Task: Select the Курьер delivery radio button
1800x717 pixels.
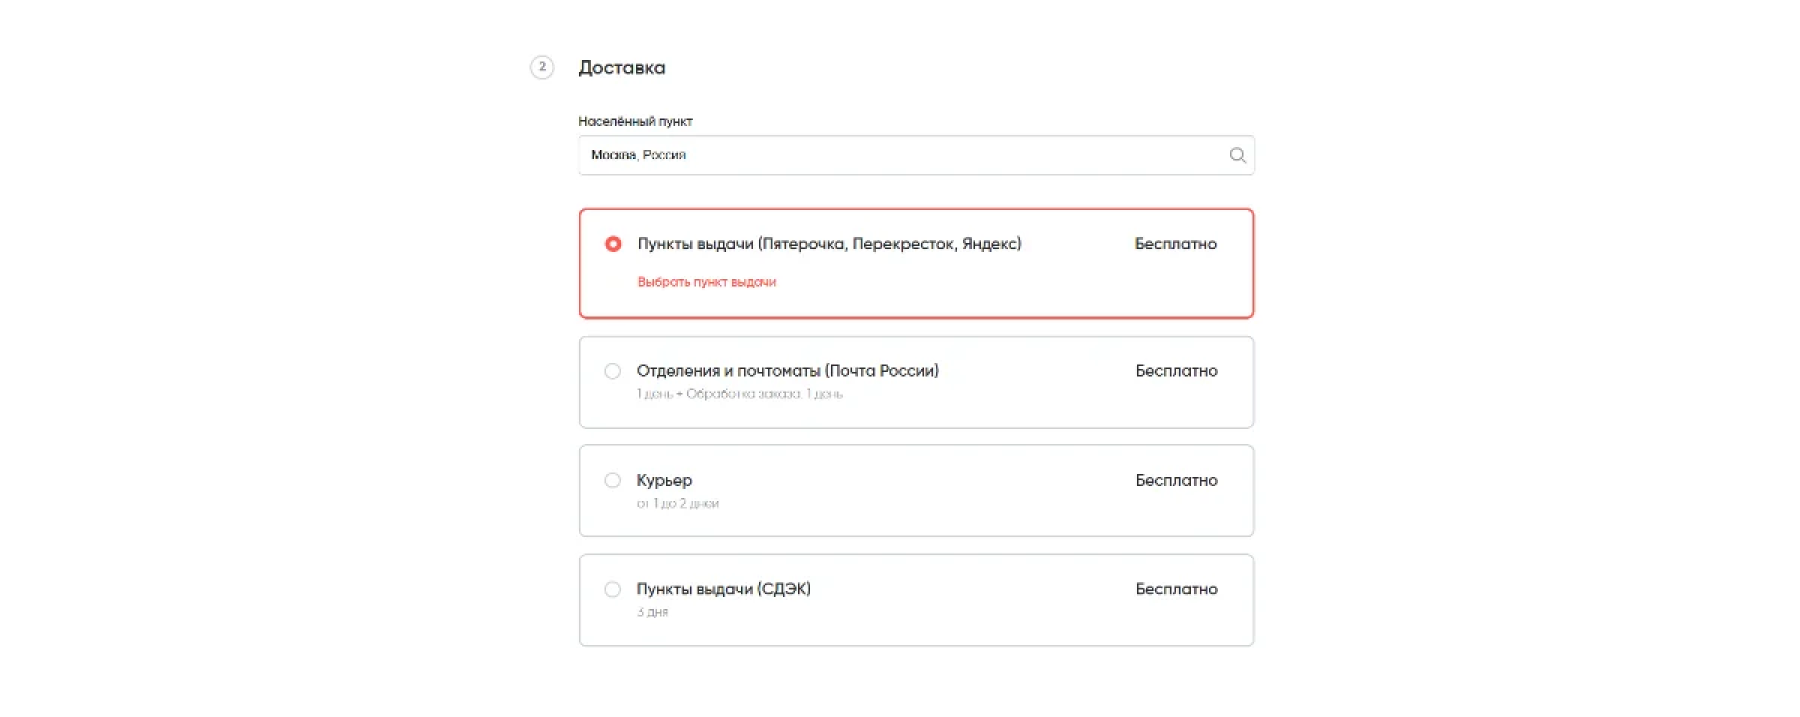Action: pos(613,480)
